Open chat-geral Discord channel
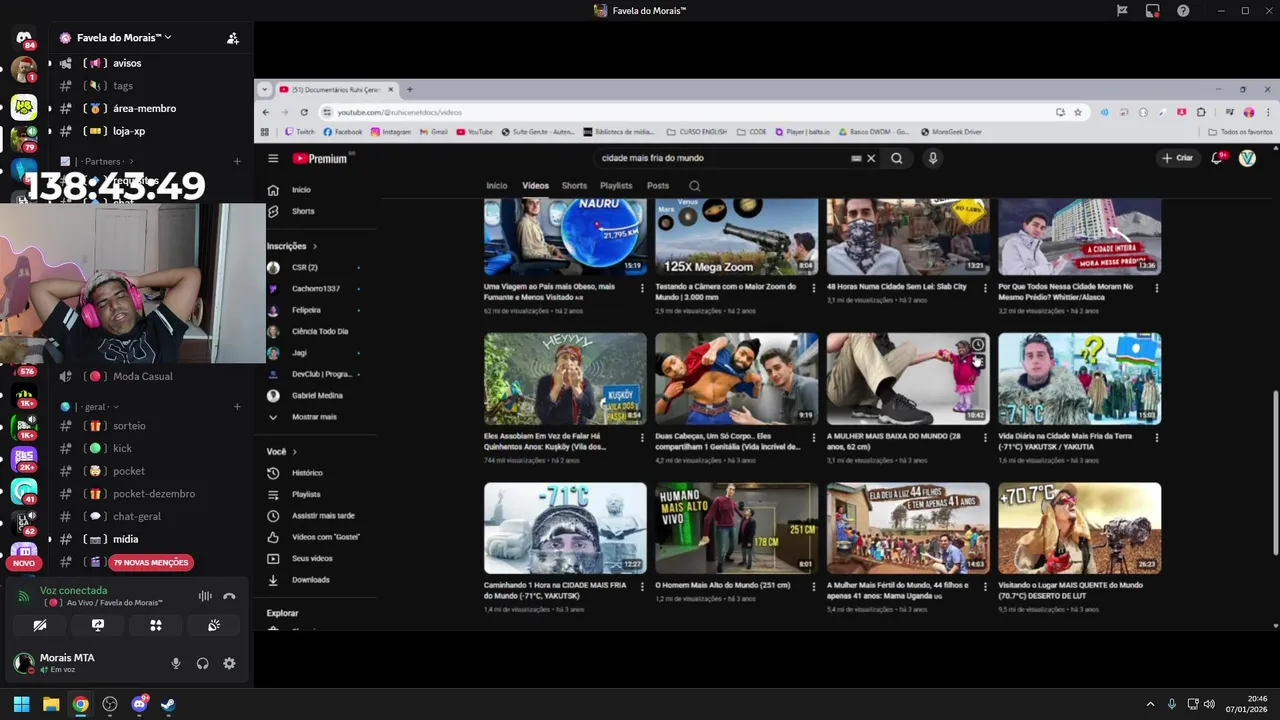 click(x=137, y=516)
